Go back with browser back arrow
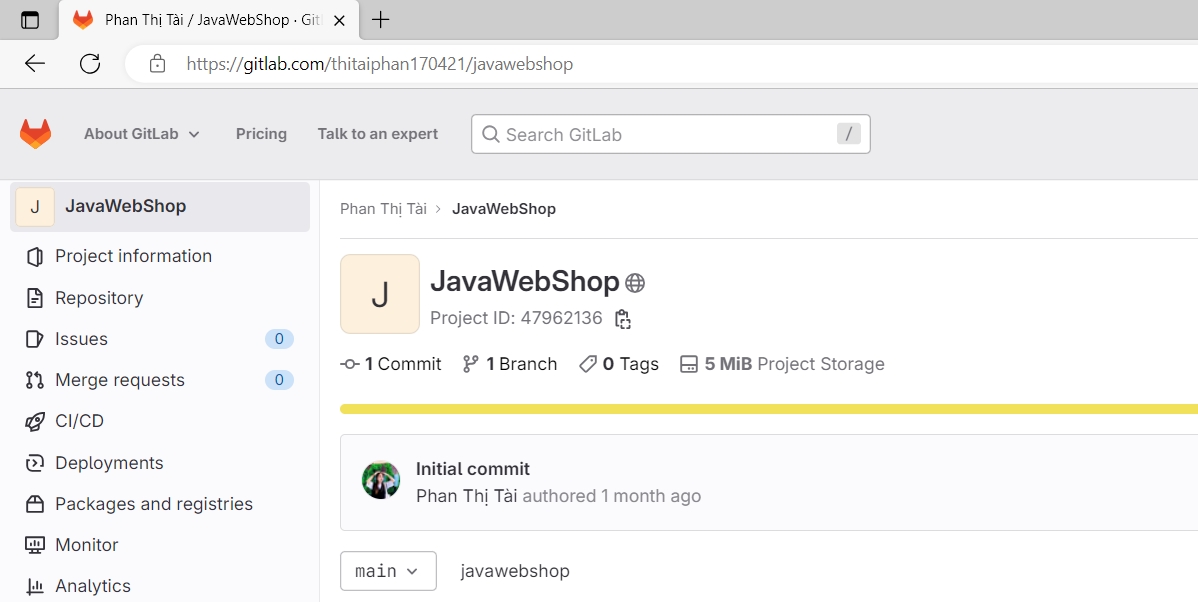Screen dimensions: 1198x602 [x=35, y=63]
